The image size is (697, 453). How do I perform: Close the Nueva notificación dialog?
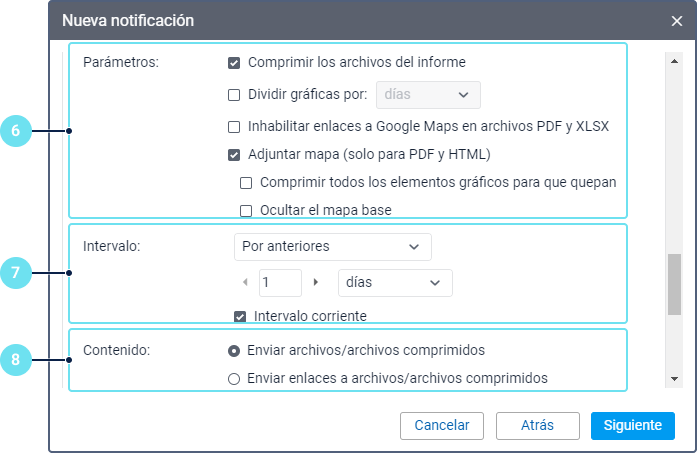tap(677, 21)
